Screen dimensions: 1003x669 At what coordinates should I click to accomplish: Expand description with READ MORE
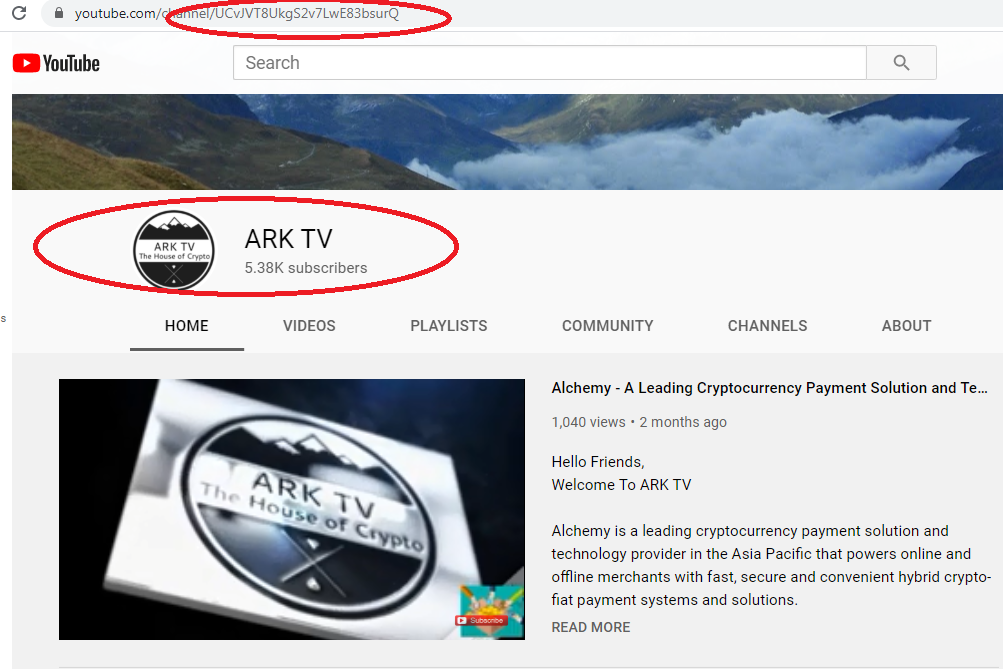point(591,627)
